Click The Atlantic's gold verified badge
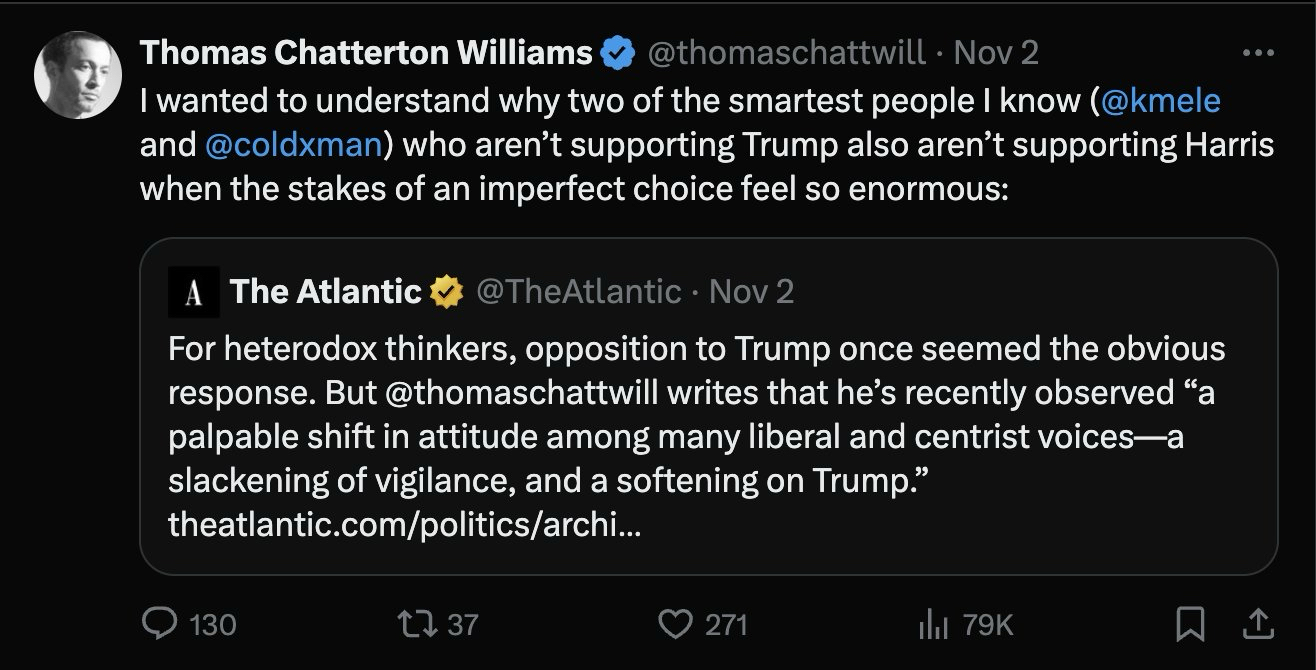Viewport: 1316px width, 670px height. (446, 292)
